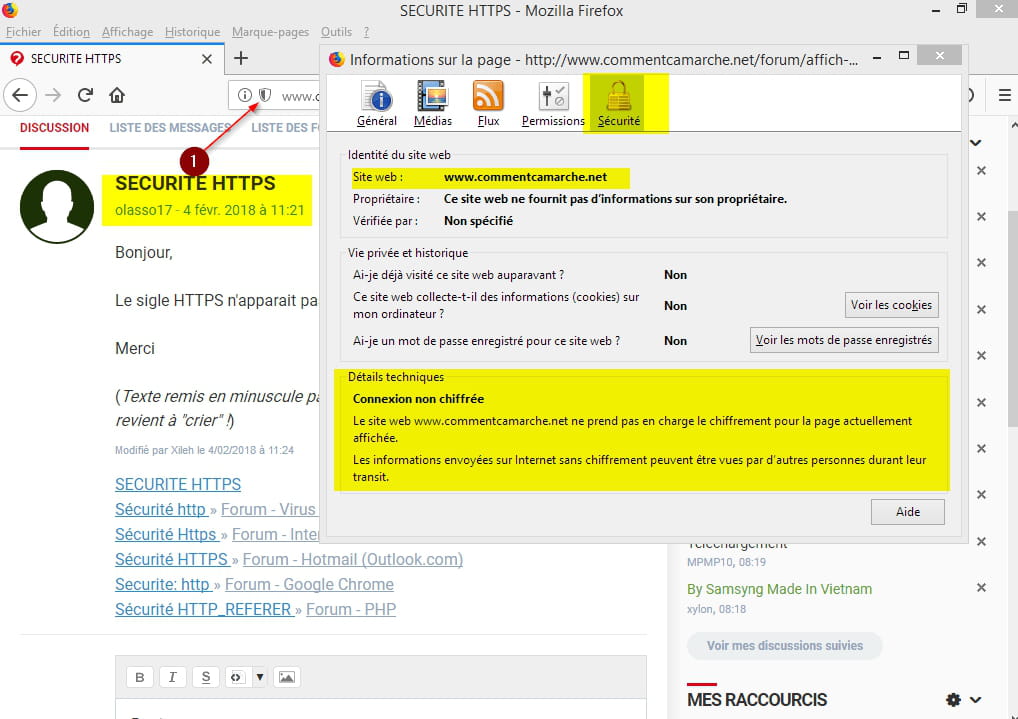Open the Général tab in page info
Viewport: 1018px width, 719px height.
coord(377,104)
